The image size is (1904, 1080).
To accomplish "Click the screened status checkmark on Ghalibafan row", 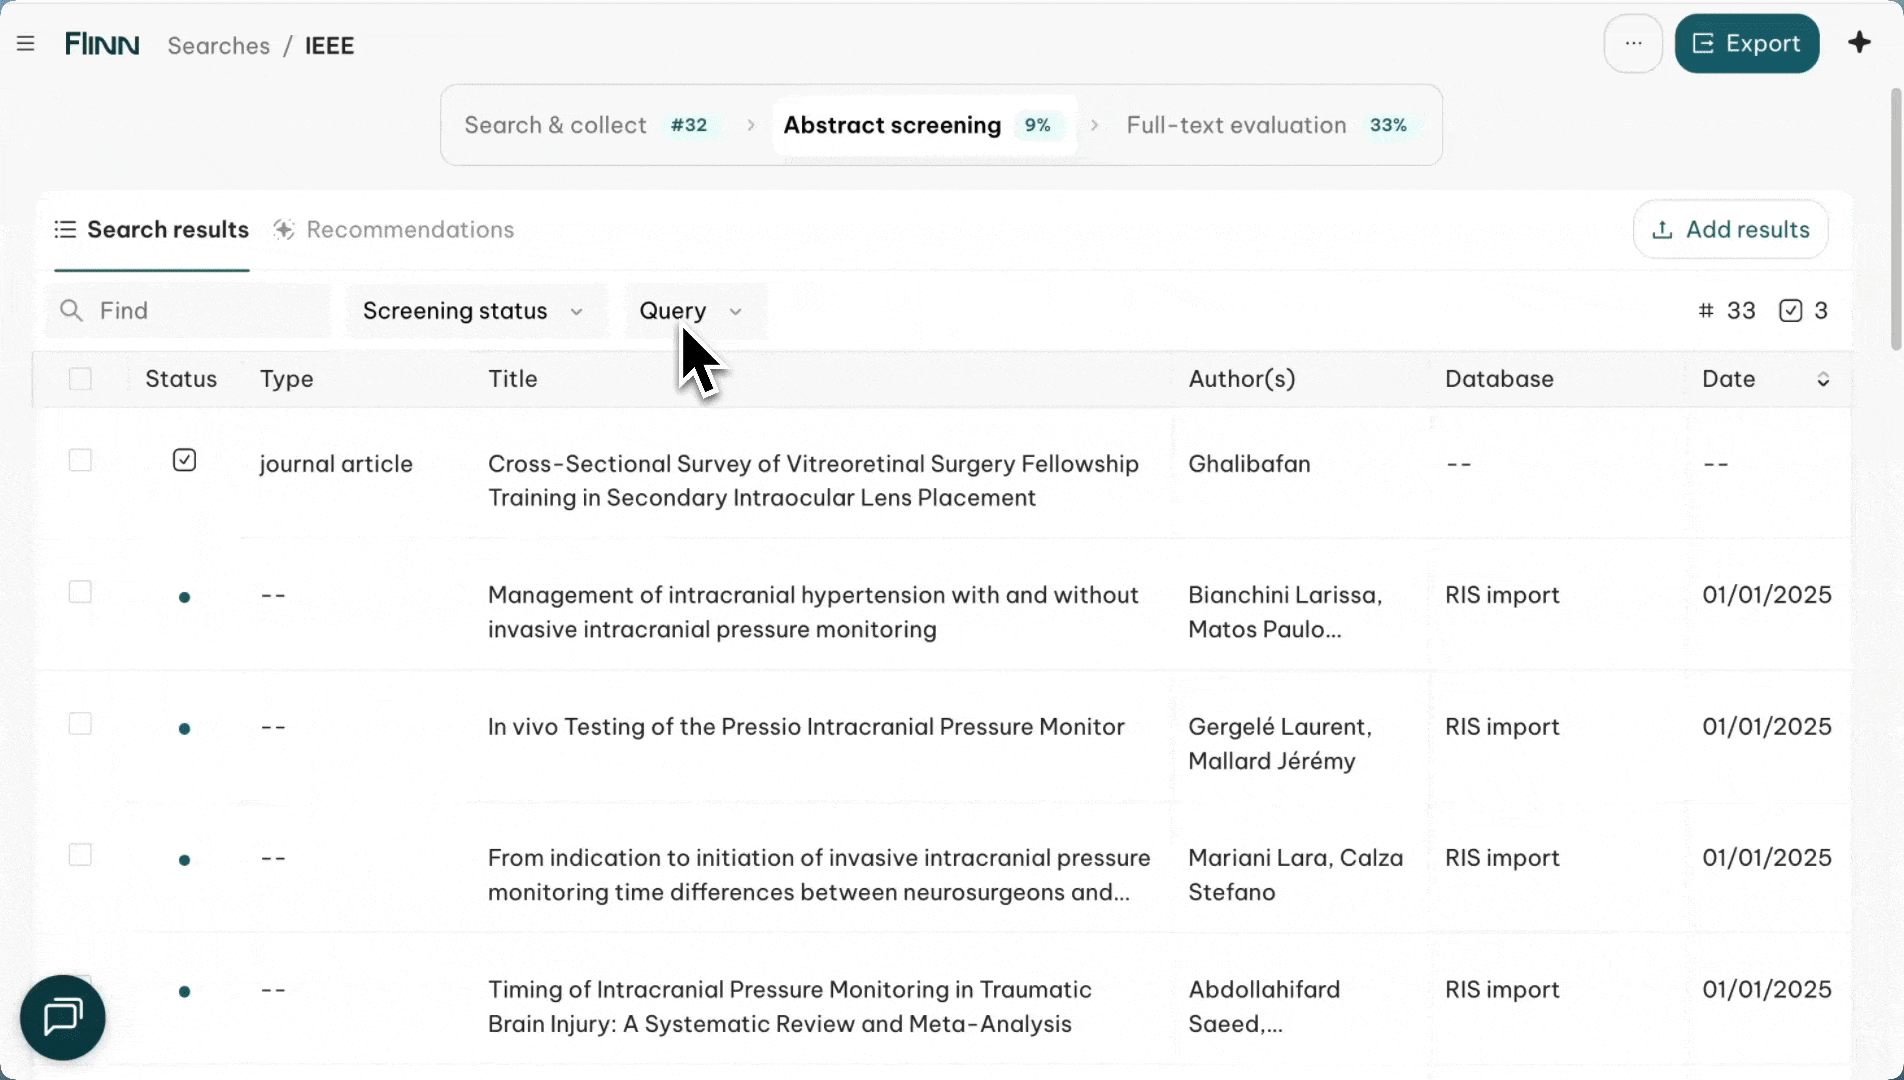I will [184, 460].
